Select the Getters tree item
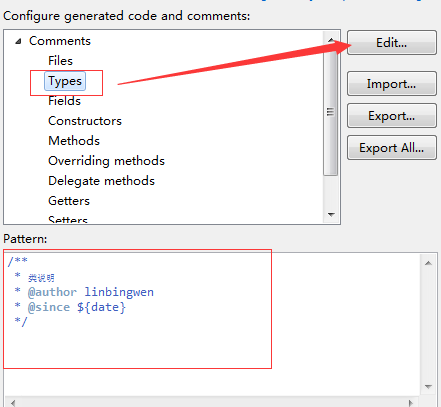 [69, 201]
